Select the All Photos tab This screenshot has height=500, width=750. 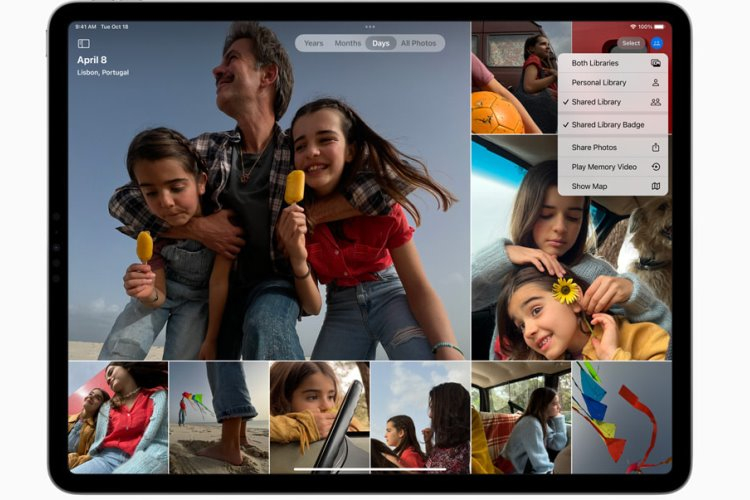pos(419,44)
